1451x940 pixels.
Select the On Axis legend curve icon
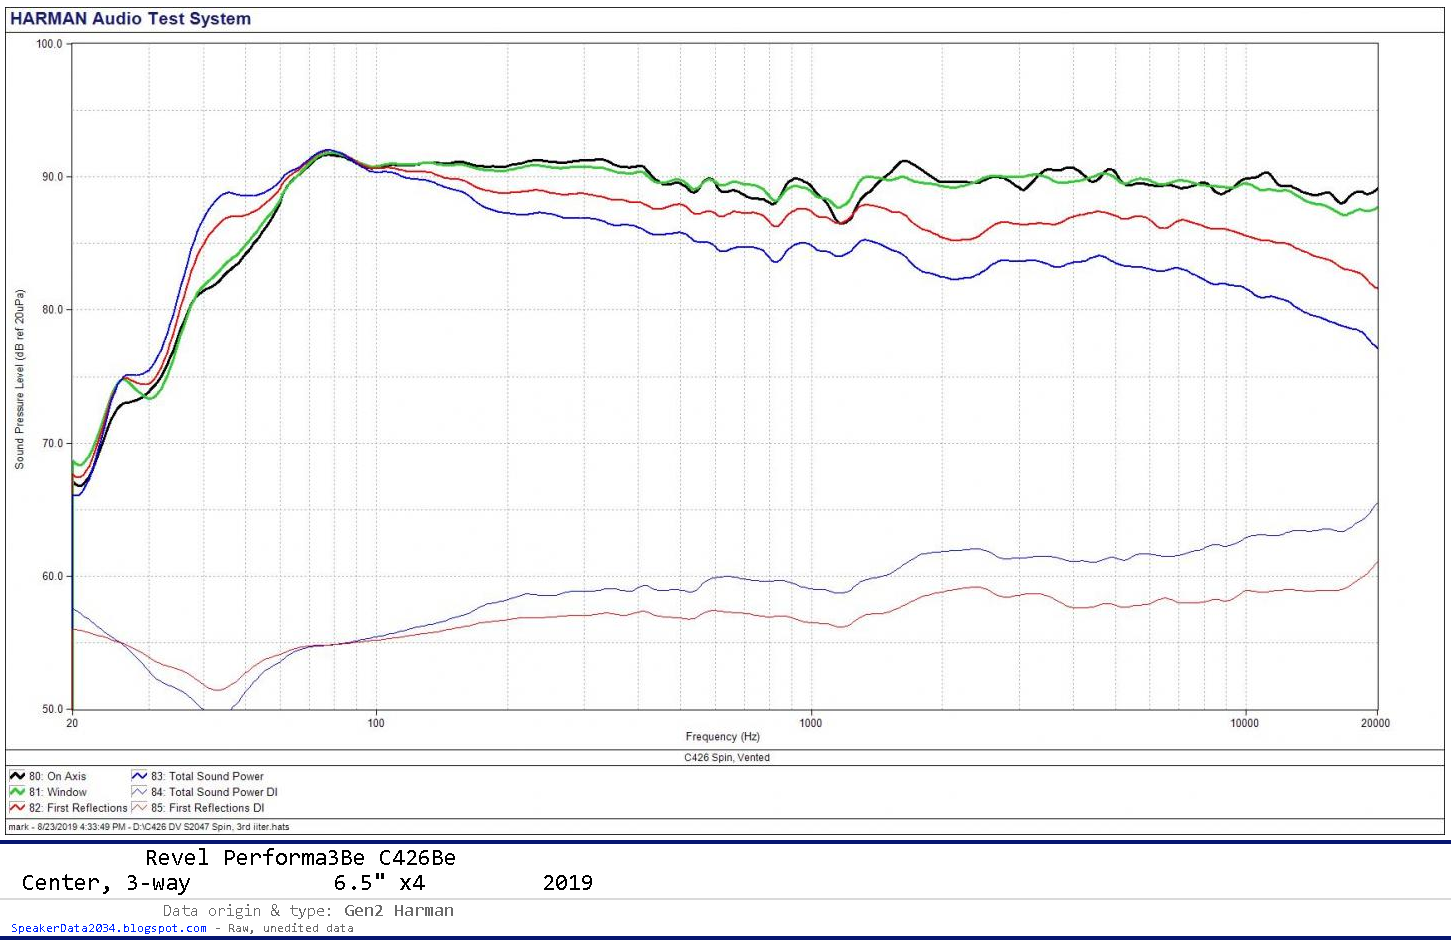pos(16,776)
